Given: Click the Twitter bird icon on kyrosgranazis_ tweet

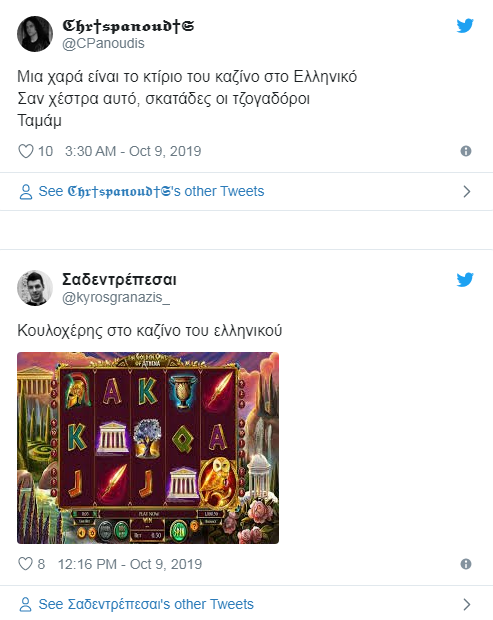Looking at the screenshot, I should click(465, 280).
